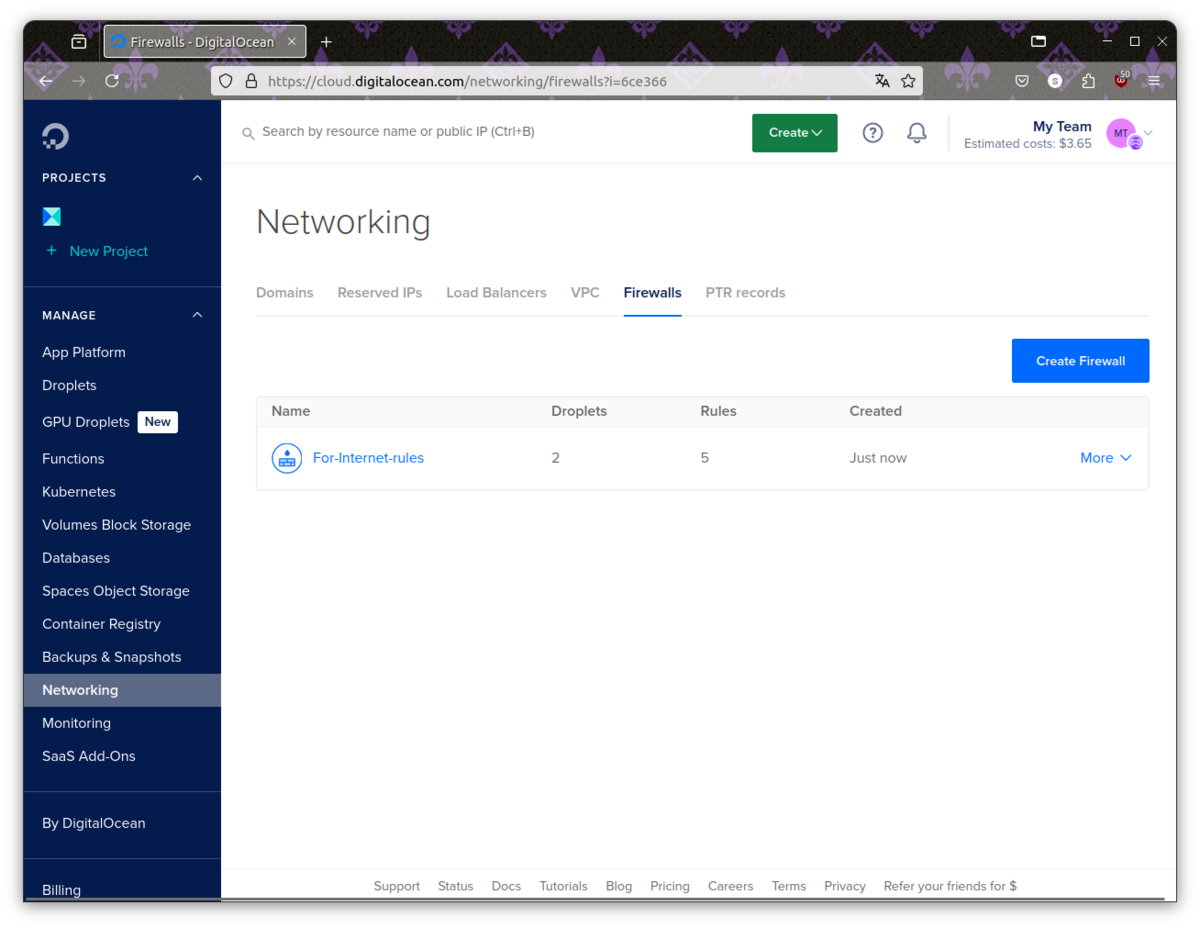Click the shield tracking protection icon

(226, 81)
